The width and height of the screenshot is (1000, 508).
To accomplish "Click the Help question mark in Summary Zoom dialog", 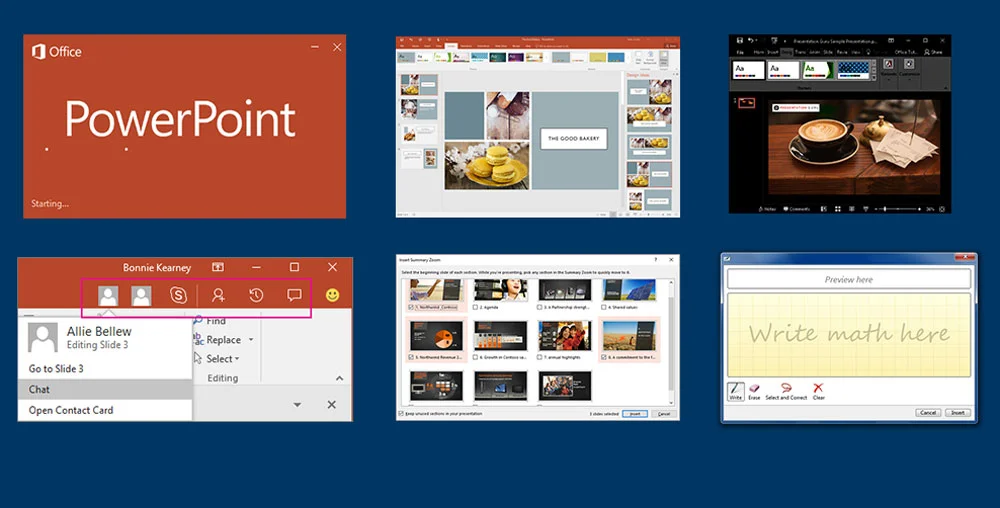I will coord(656,259).
